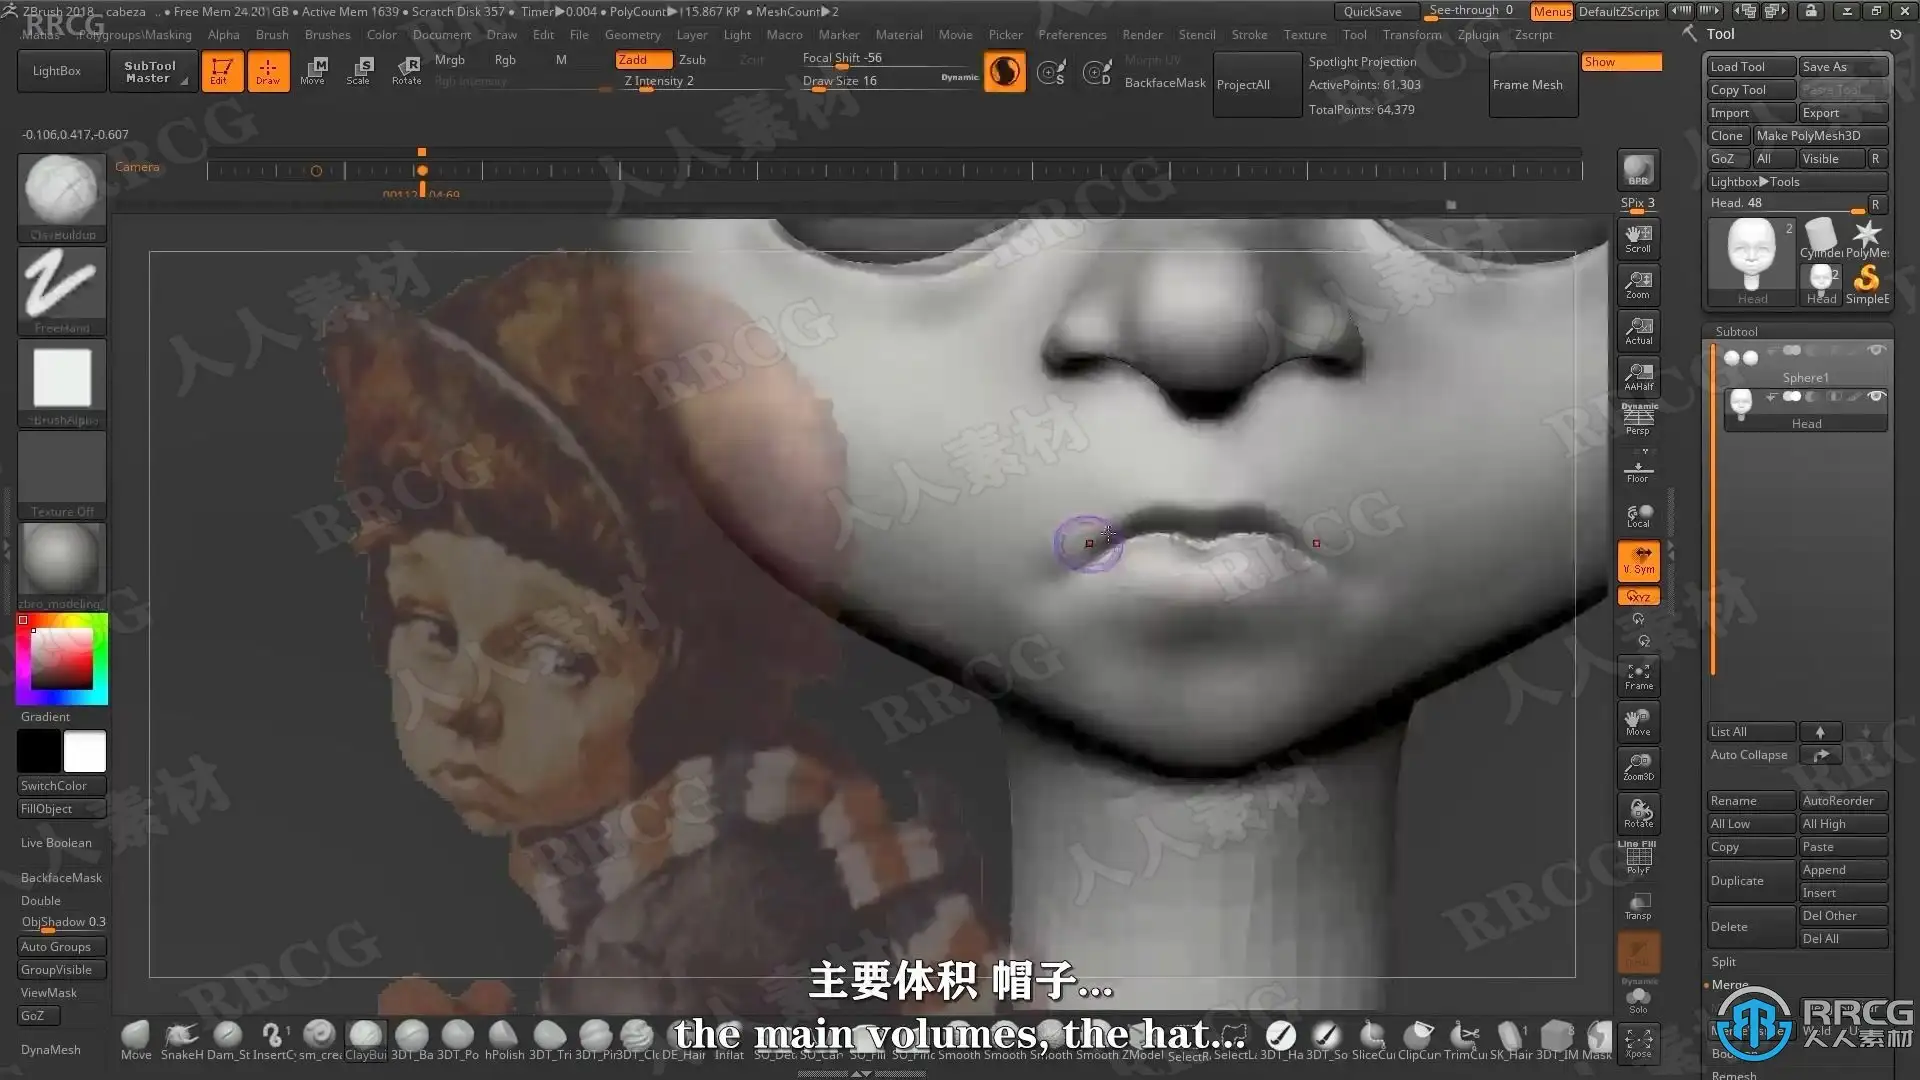The width and height of the screenshot is (1920, 1080).
Task: Open the Geometry menu
Action: 632,34
